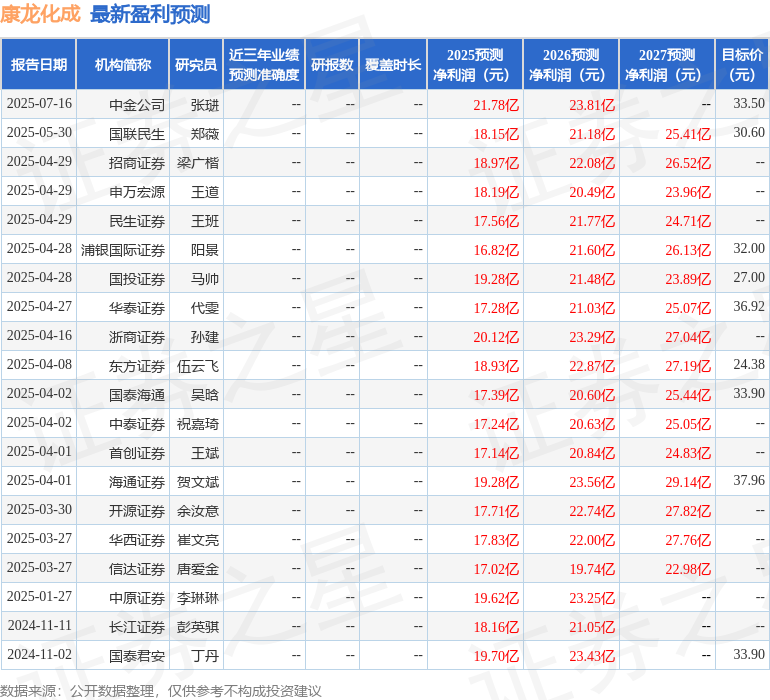This screenshot has height=700, width=770.
Task: Click the 浦银国际证券 institution cell
Action: 123,250
